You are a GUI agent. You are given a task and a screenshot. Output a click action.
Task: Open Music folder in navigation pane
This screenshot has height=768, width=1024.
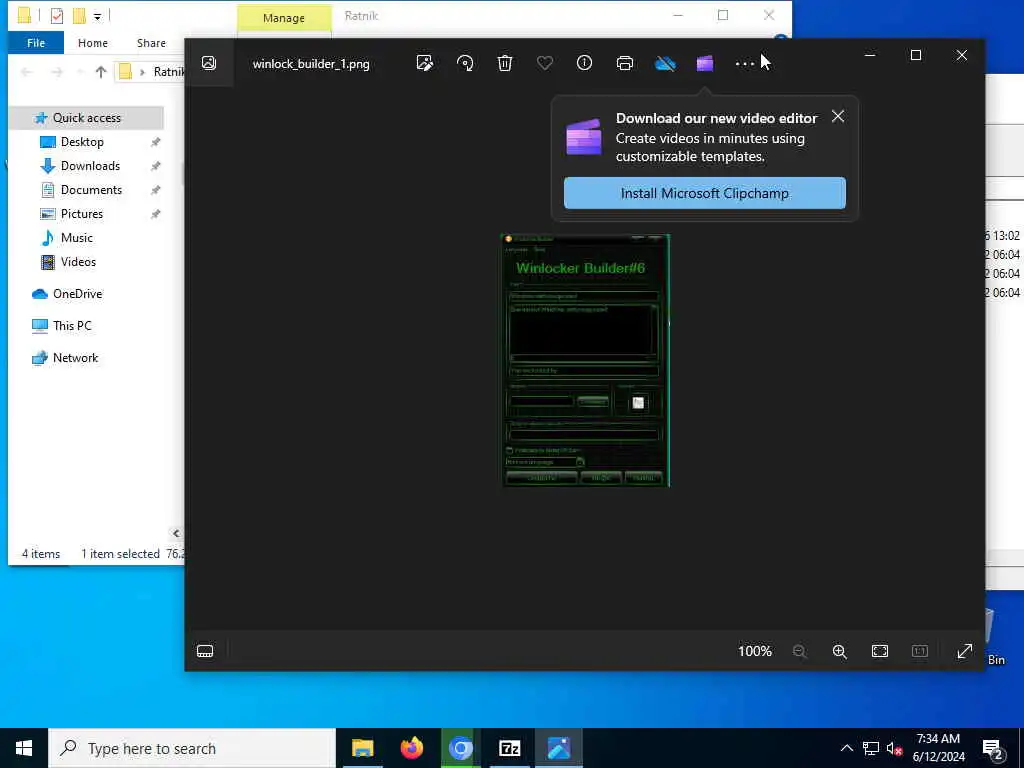[x=76, y=238]
